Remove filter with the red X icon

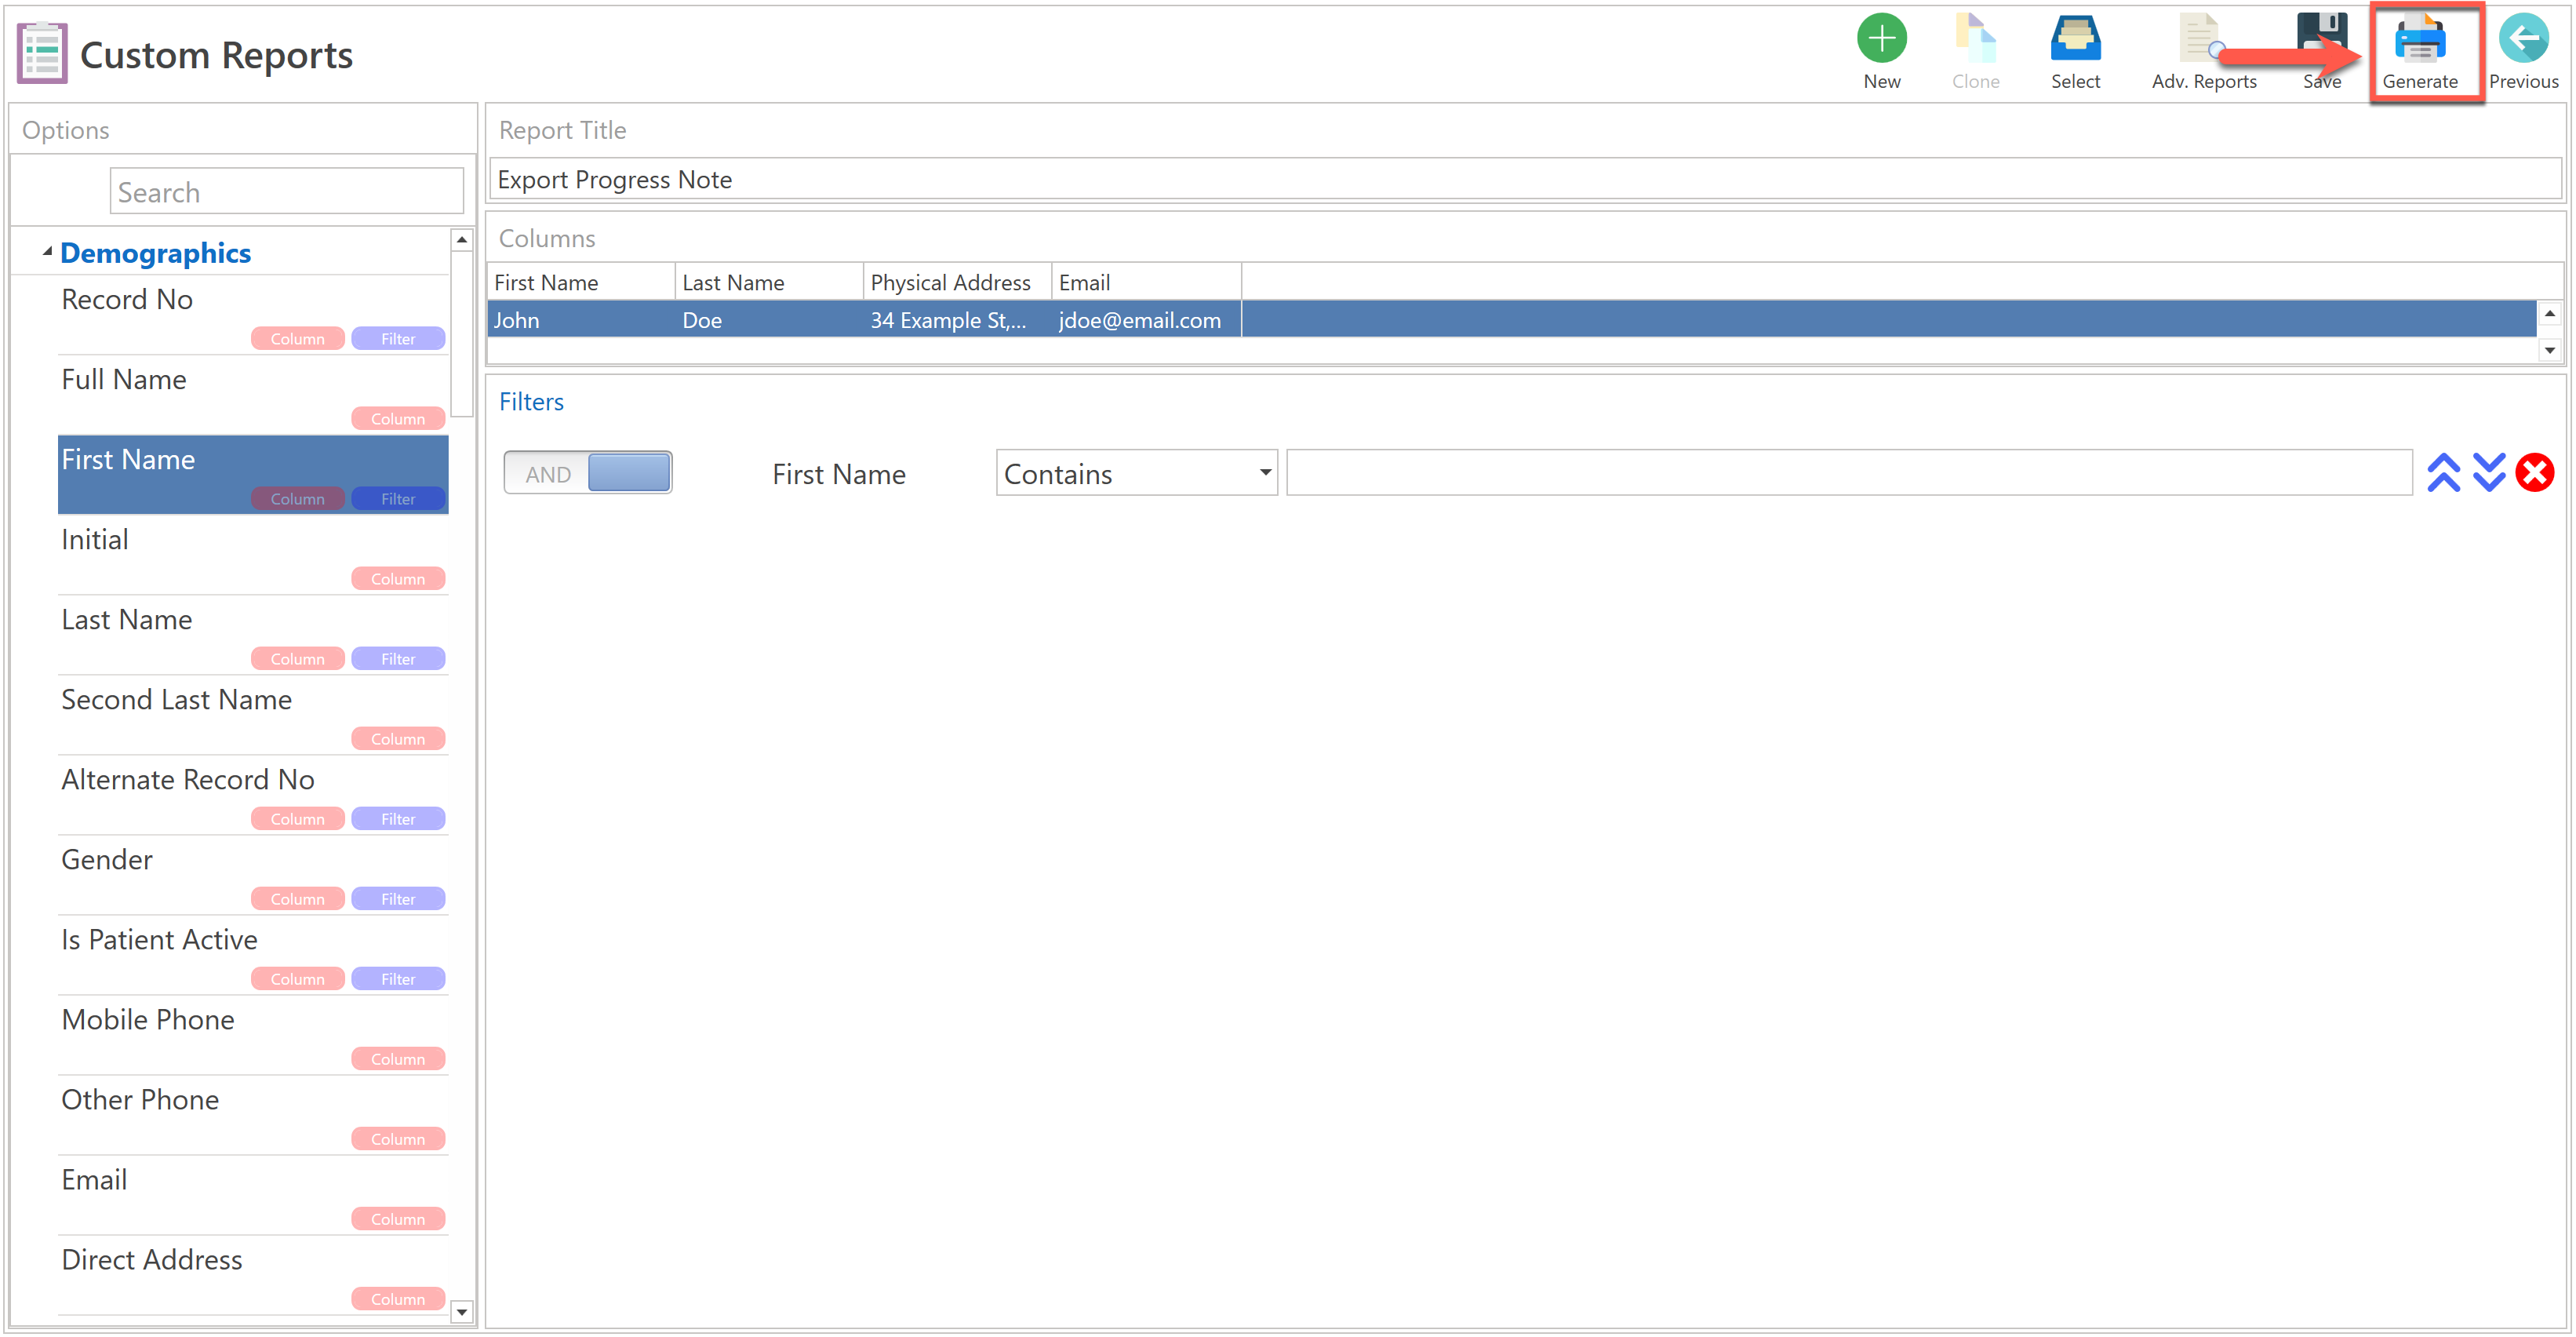(2534, 473)
